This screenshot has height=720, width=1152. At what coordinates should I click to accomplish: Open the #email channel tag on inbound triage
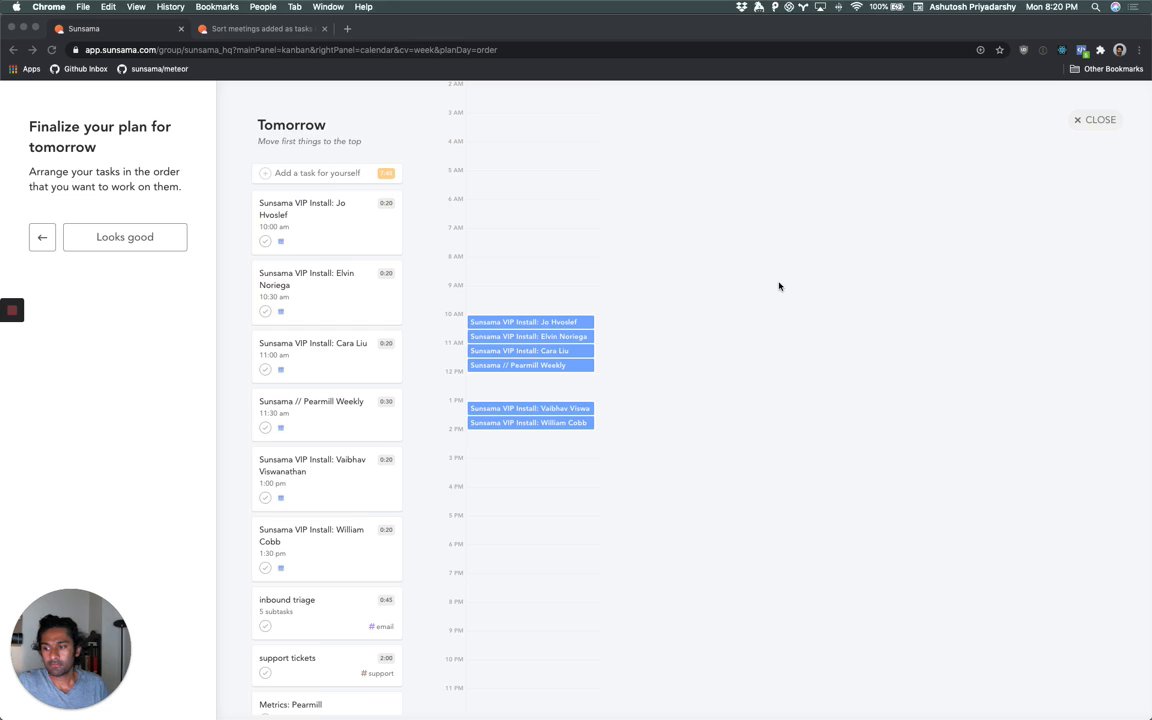pyautogui.click(x=381, y=627)
